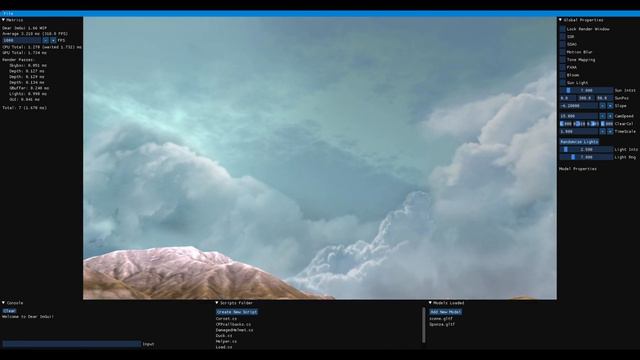Collapse the Scripts Folder panel

click(x=217, y=303)
